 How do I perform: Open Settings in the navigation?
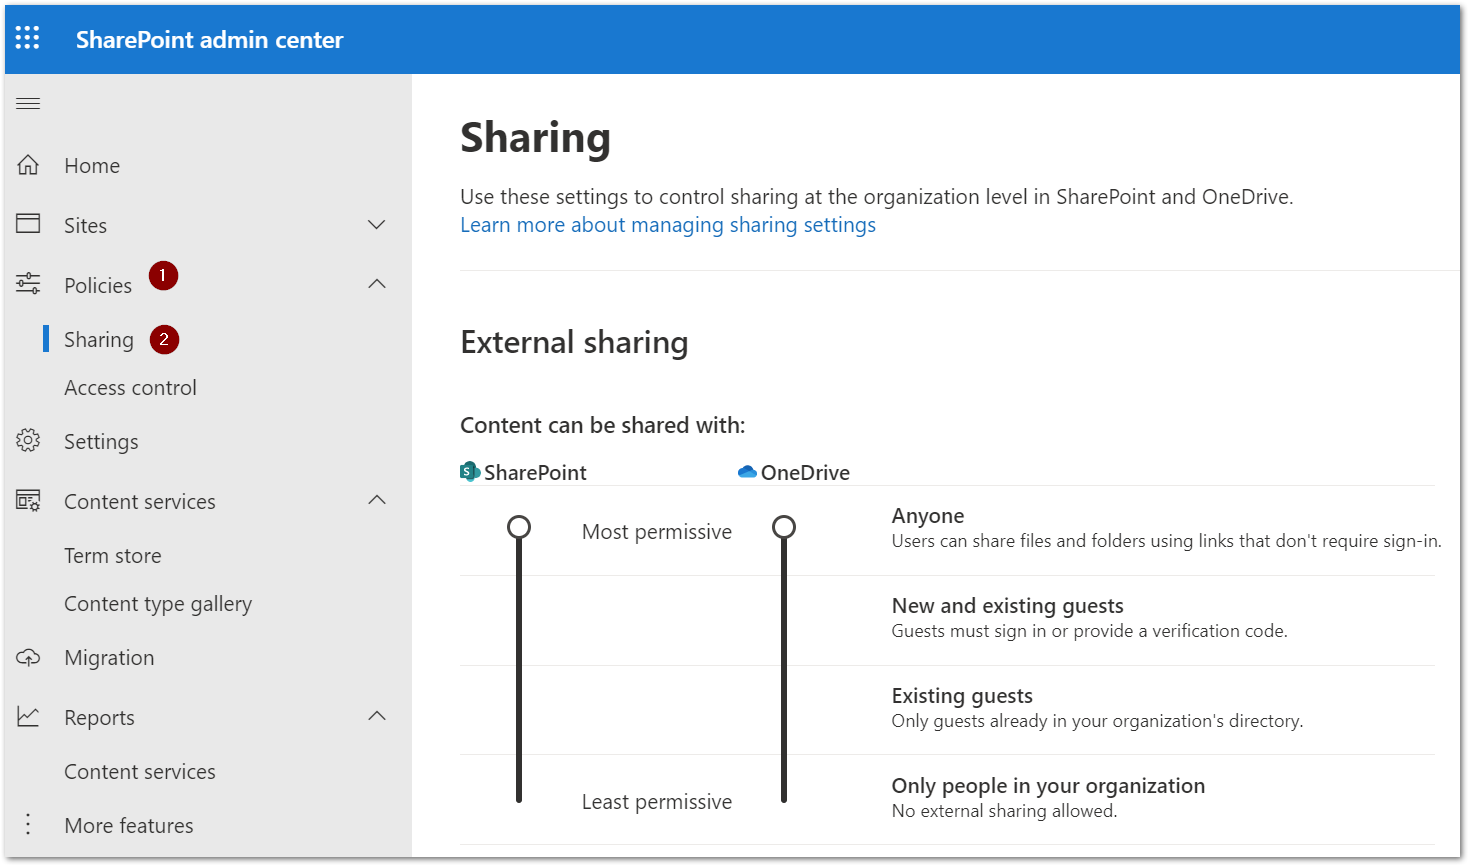(x=101, y=442)
